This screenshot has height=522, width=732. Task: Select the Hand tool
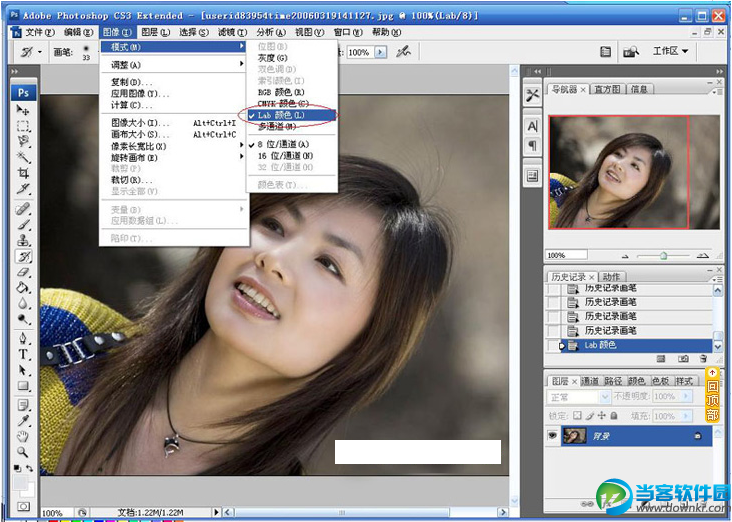click(x=23, y=436)
